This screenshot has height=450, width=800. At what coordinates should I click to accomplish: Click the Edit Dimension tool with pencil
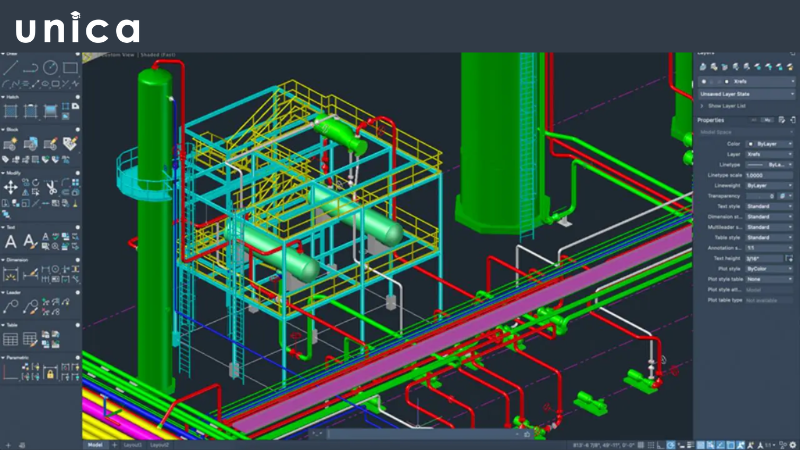(31, 274)
